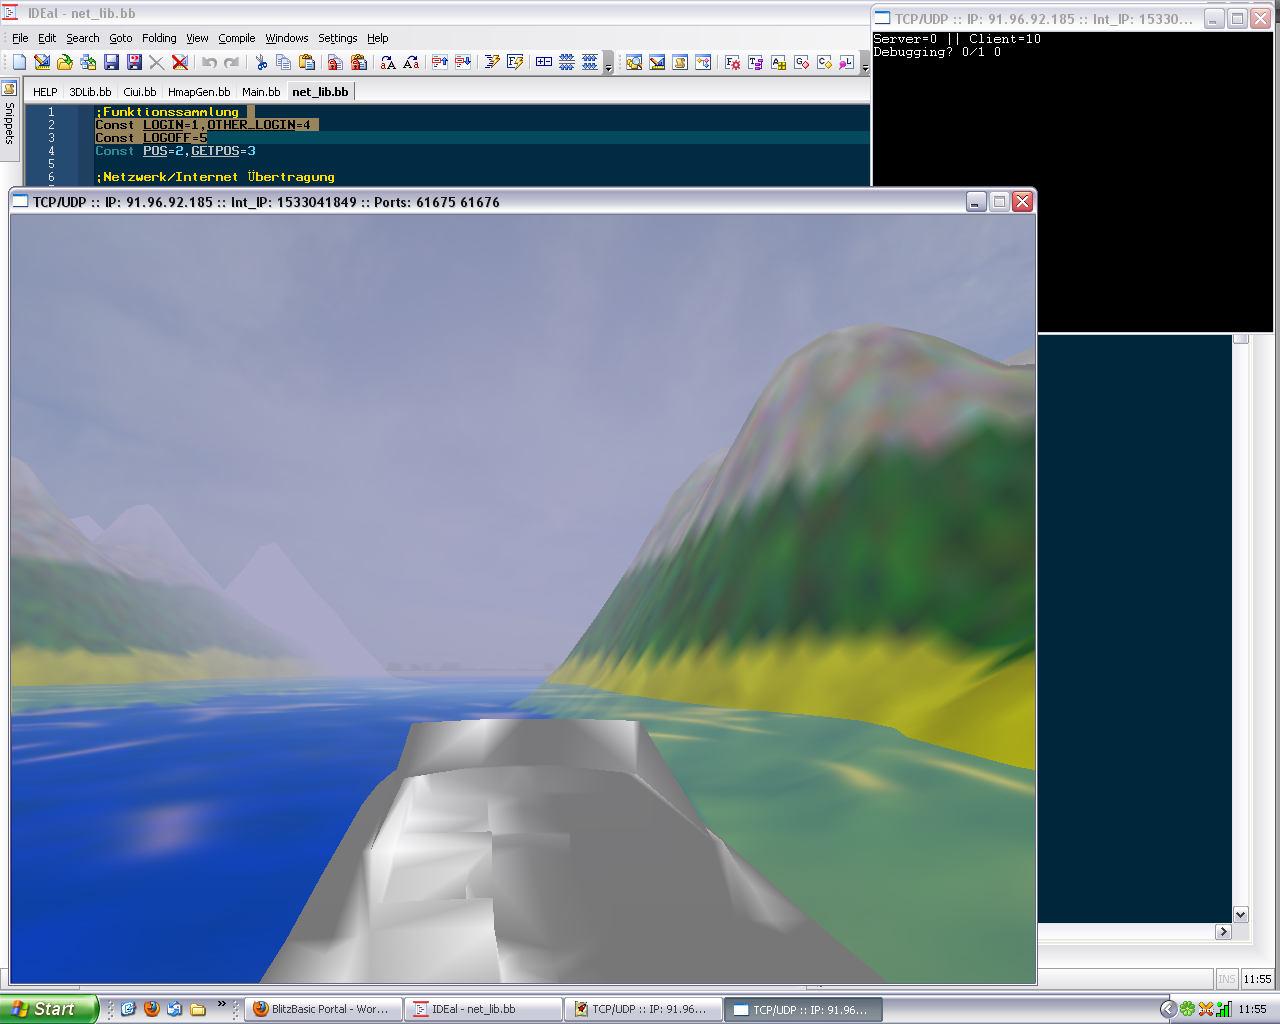Click the Functions list icon with gear
Screen dimensions: 1280x1024
point(732,62)
